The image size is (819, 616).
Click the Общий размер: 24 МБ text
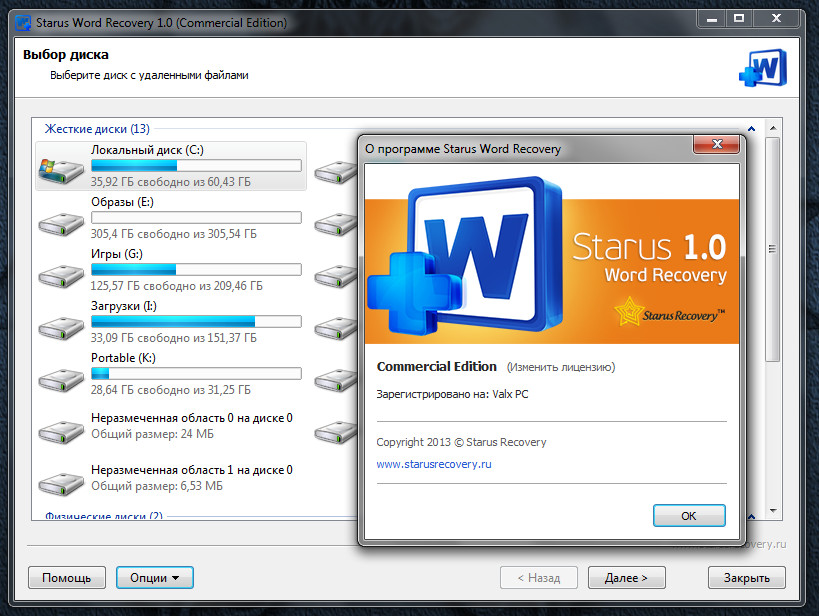point(153,434)
